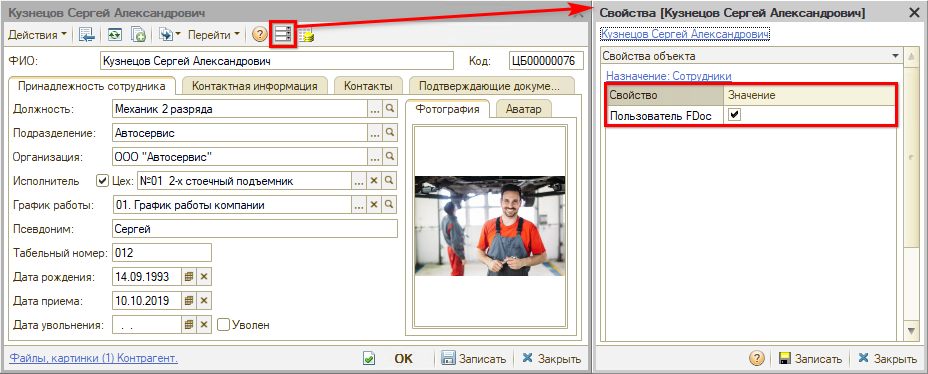Click the Подразделение field Автосервис
Screen dimensions: 928x374
[239, 133]
